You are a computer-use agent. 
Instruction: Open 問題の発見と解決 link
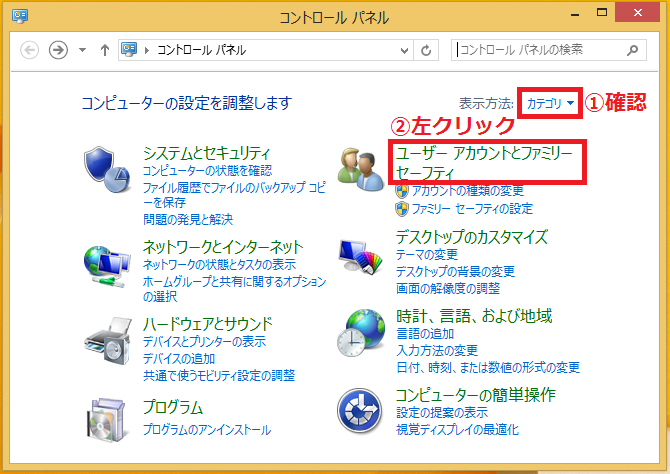188,219
